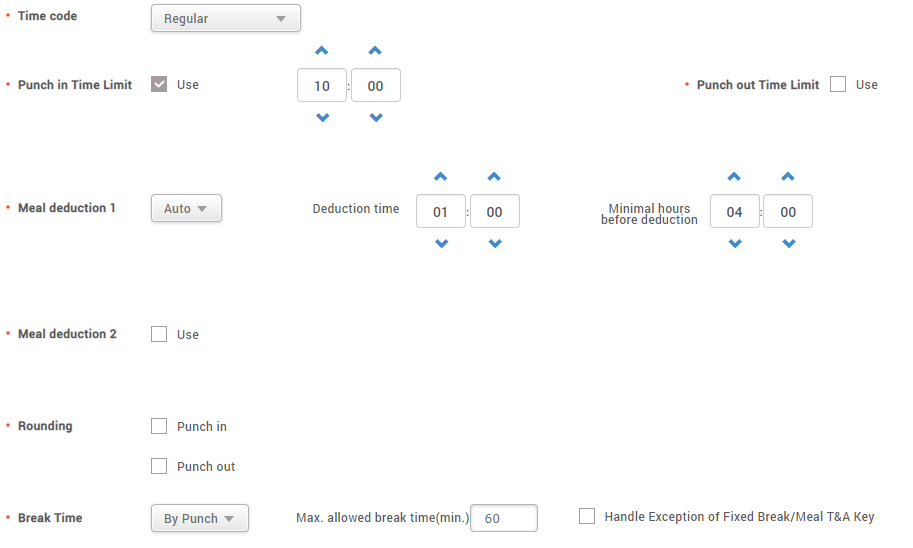Image resolution: width=913 pixels, height=548 pixels.
Task: Click Minimal hours before deduction minutes field
Action: [x=788, y=211]
